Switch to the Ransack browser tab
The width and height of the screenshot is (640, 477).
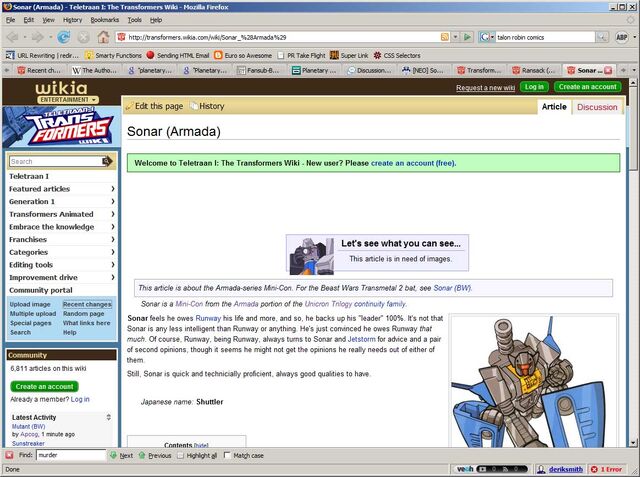(x=534, y=70)
